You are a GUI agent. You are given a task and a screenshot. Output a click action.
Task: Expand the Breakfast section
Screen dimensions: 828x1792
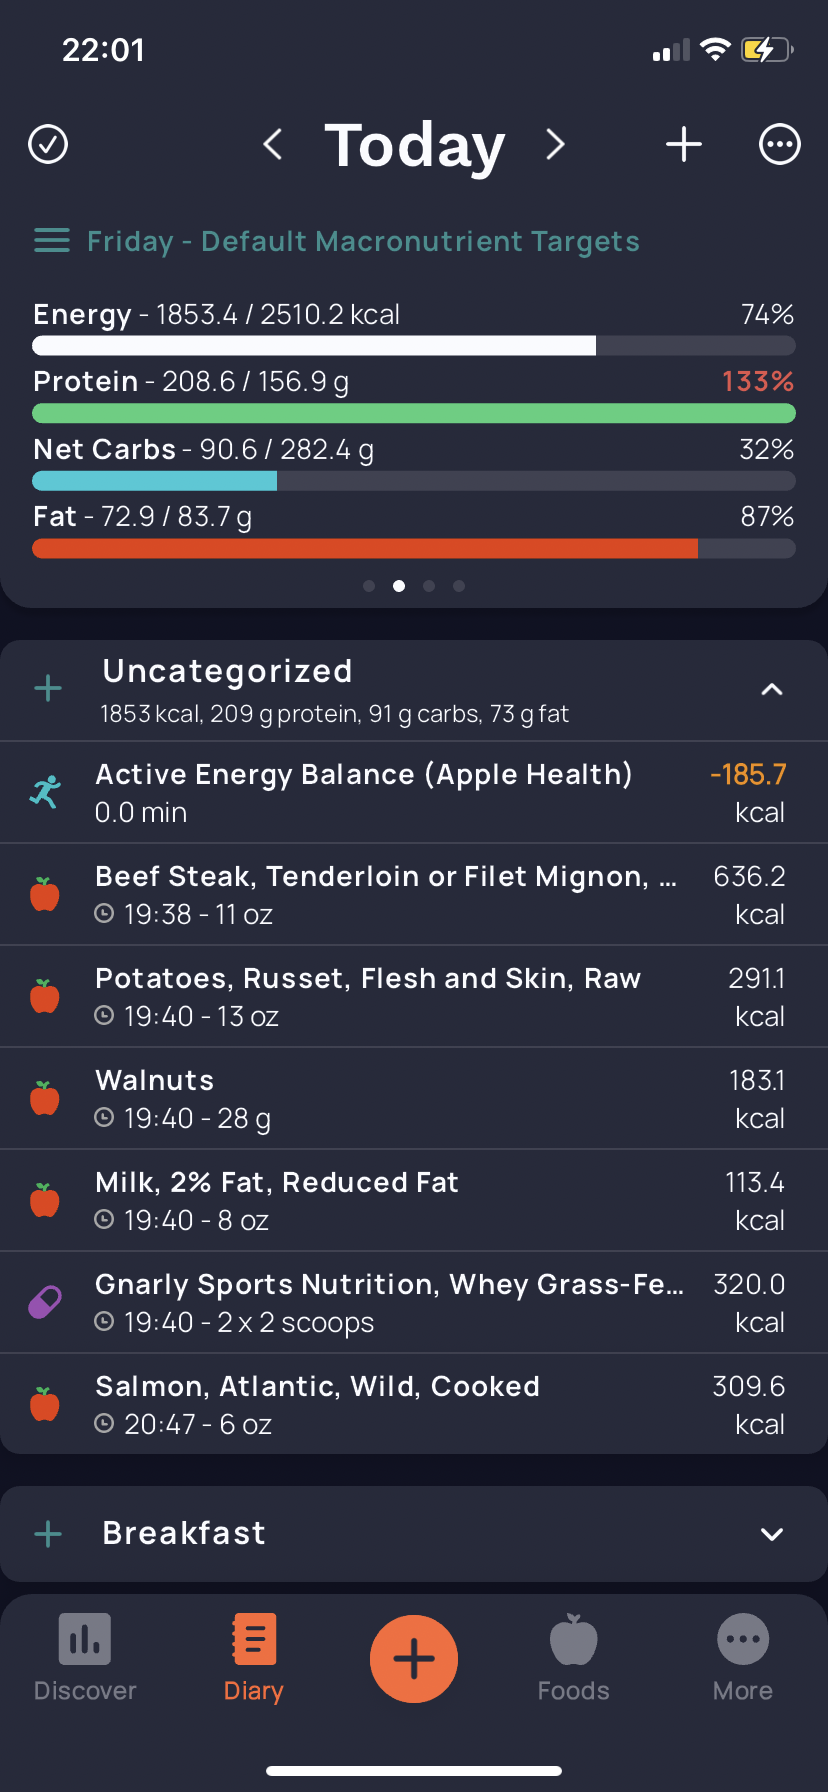click(772, 1534)
